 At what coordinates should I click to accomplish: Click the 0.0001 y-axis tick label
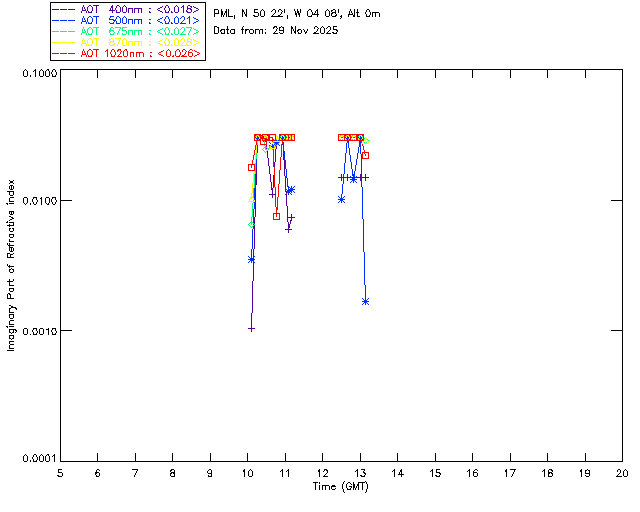tap(39, 459)
